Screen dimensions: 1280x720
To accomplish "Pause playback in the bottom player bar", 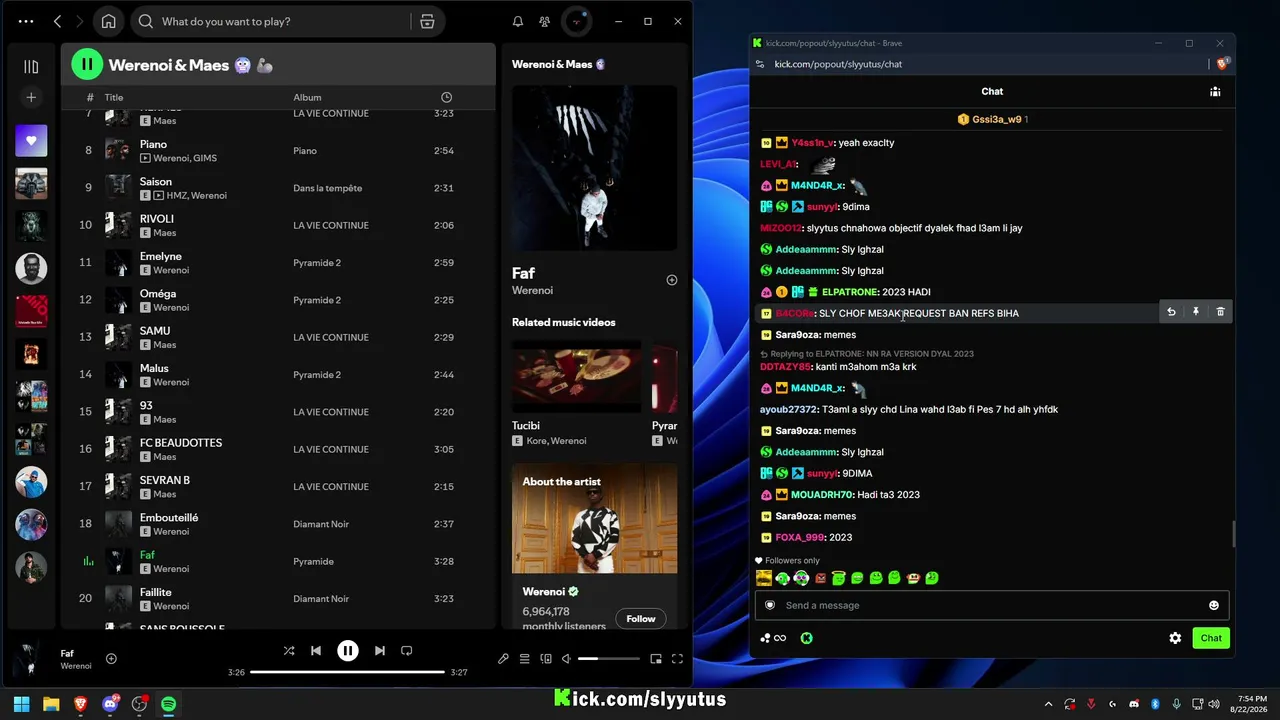I will [x=348, y=651].
